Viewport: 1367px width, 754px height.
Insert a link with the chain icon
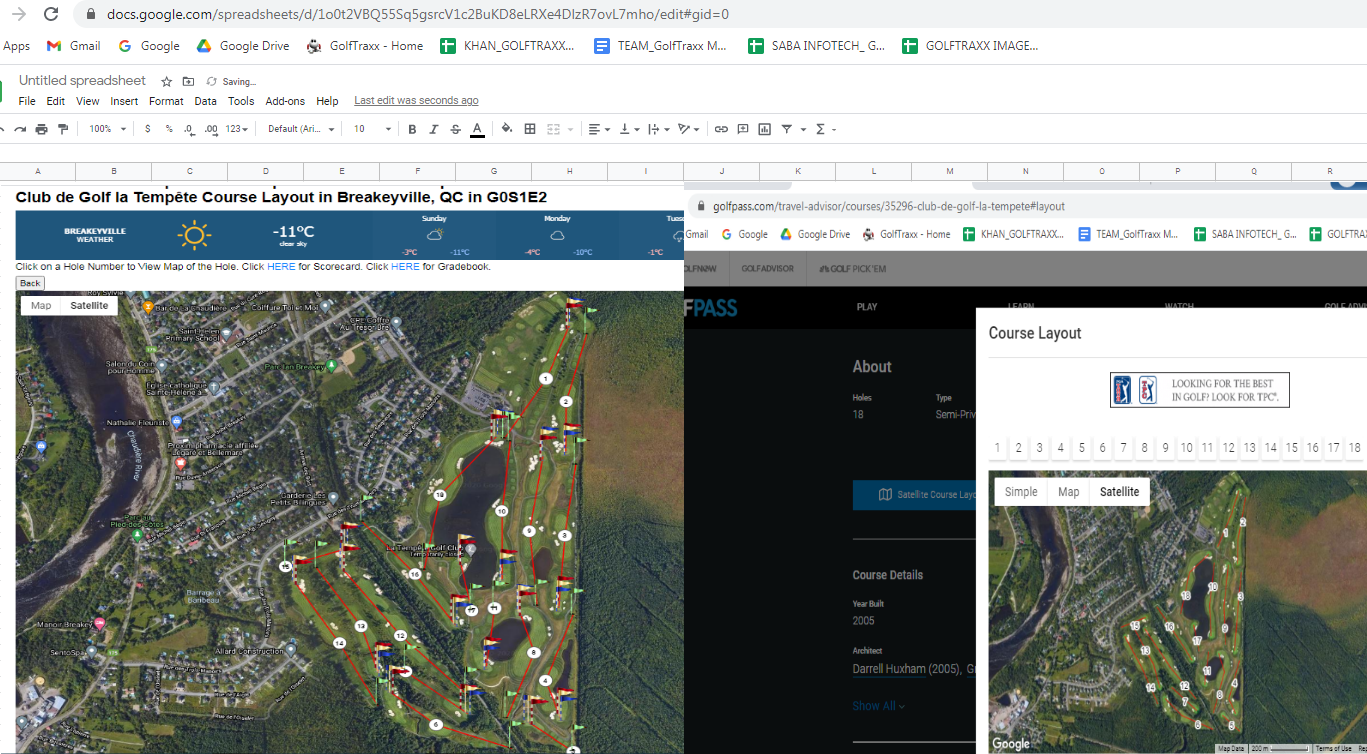(721, 129)
